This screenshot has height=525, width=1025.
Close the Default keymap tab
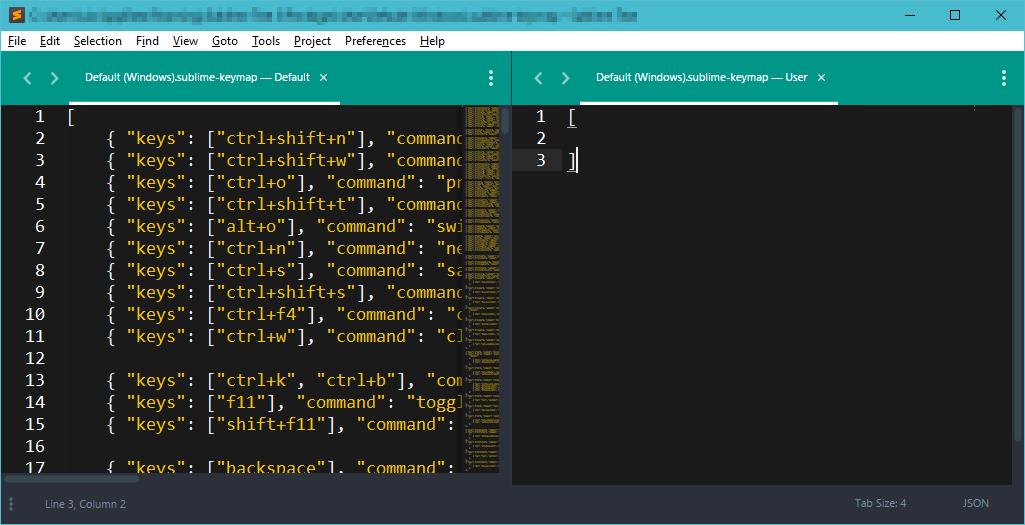pyautogui.click(x=323, y=77)
